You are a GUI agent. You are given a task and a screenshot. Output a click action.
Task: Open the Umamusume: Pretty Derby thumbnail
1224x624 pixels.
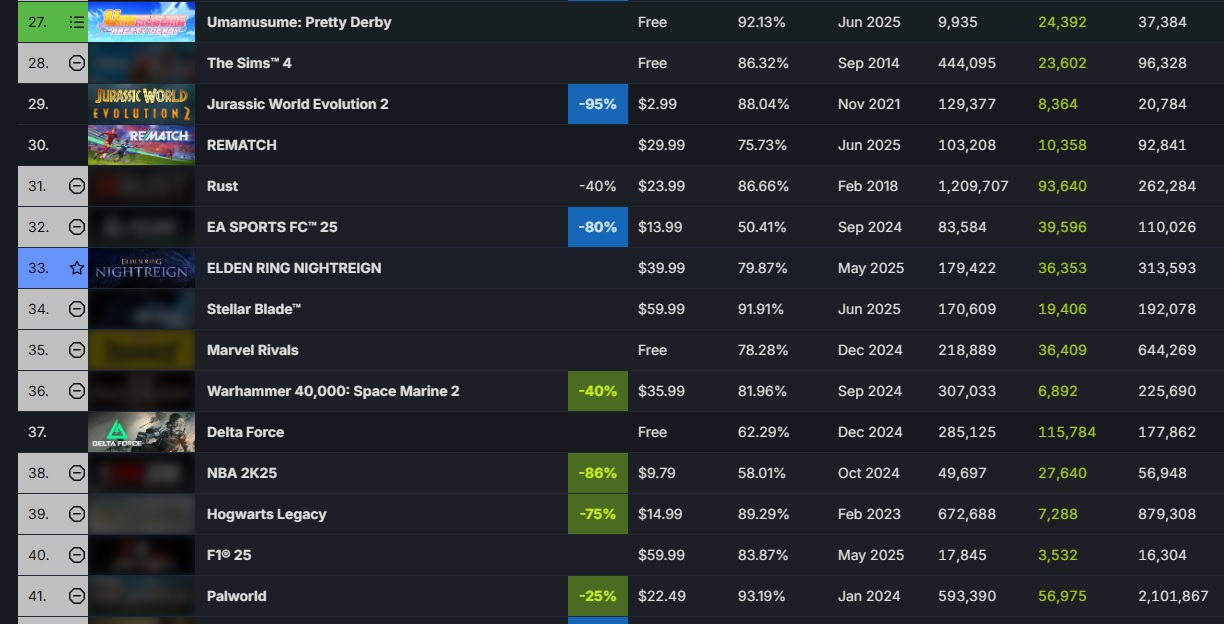click(141, 21)
